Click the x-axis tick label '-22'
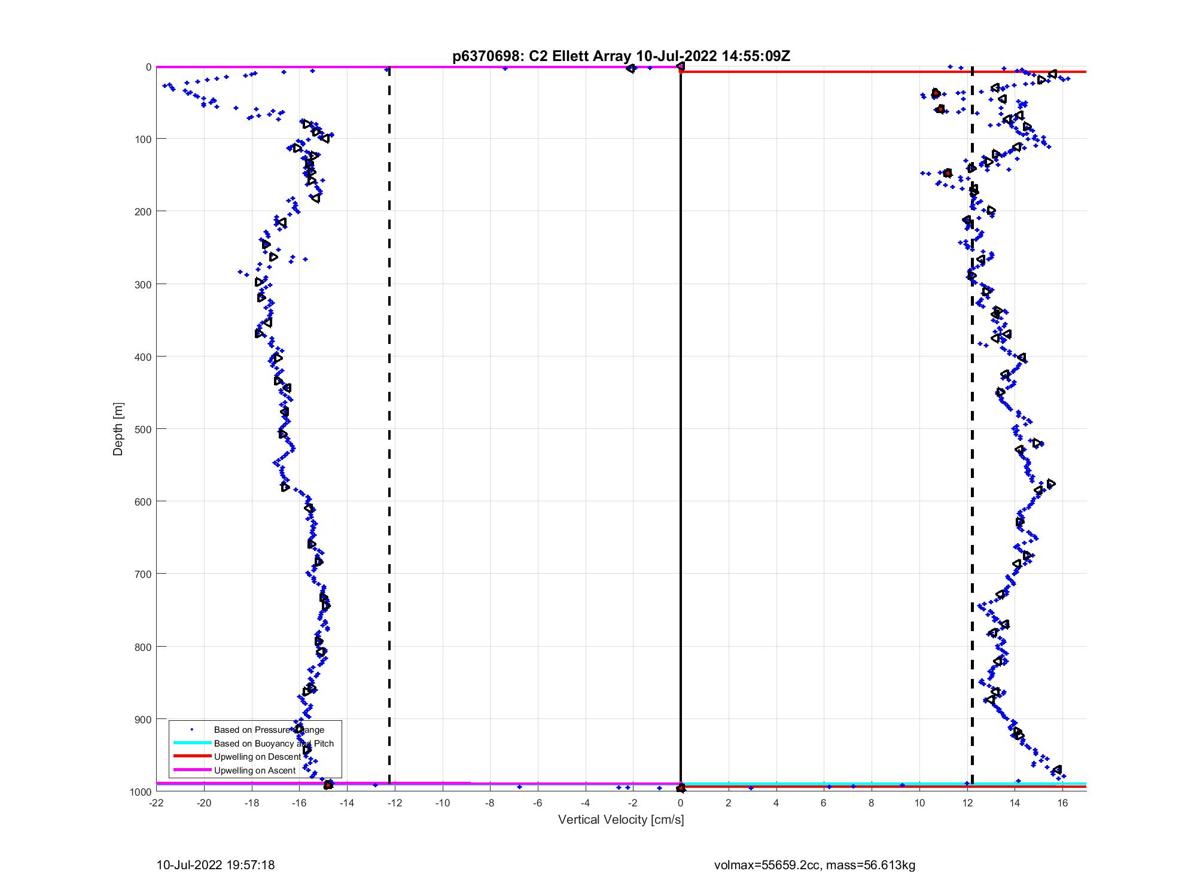Image resolution: width=1200 pixels, height=889 pixels. [x=156, y=802]
